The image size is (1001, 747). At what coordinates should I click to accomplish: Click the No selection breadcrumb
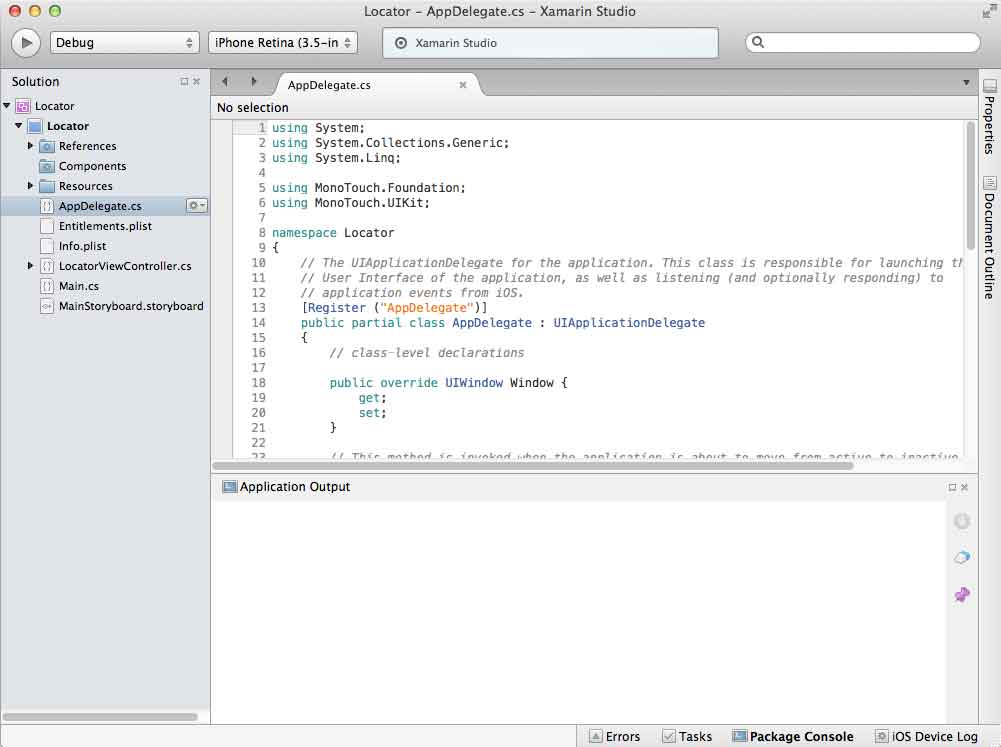(x=253, y=107)
